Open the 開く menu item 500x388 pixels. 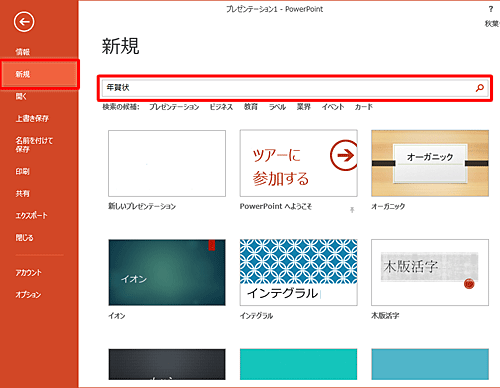click(21, 96)
